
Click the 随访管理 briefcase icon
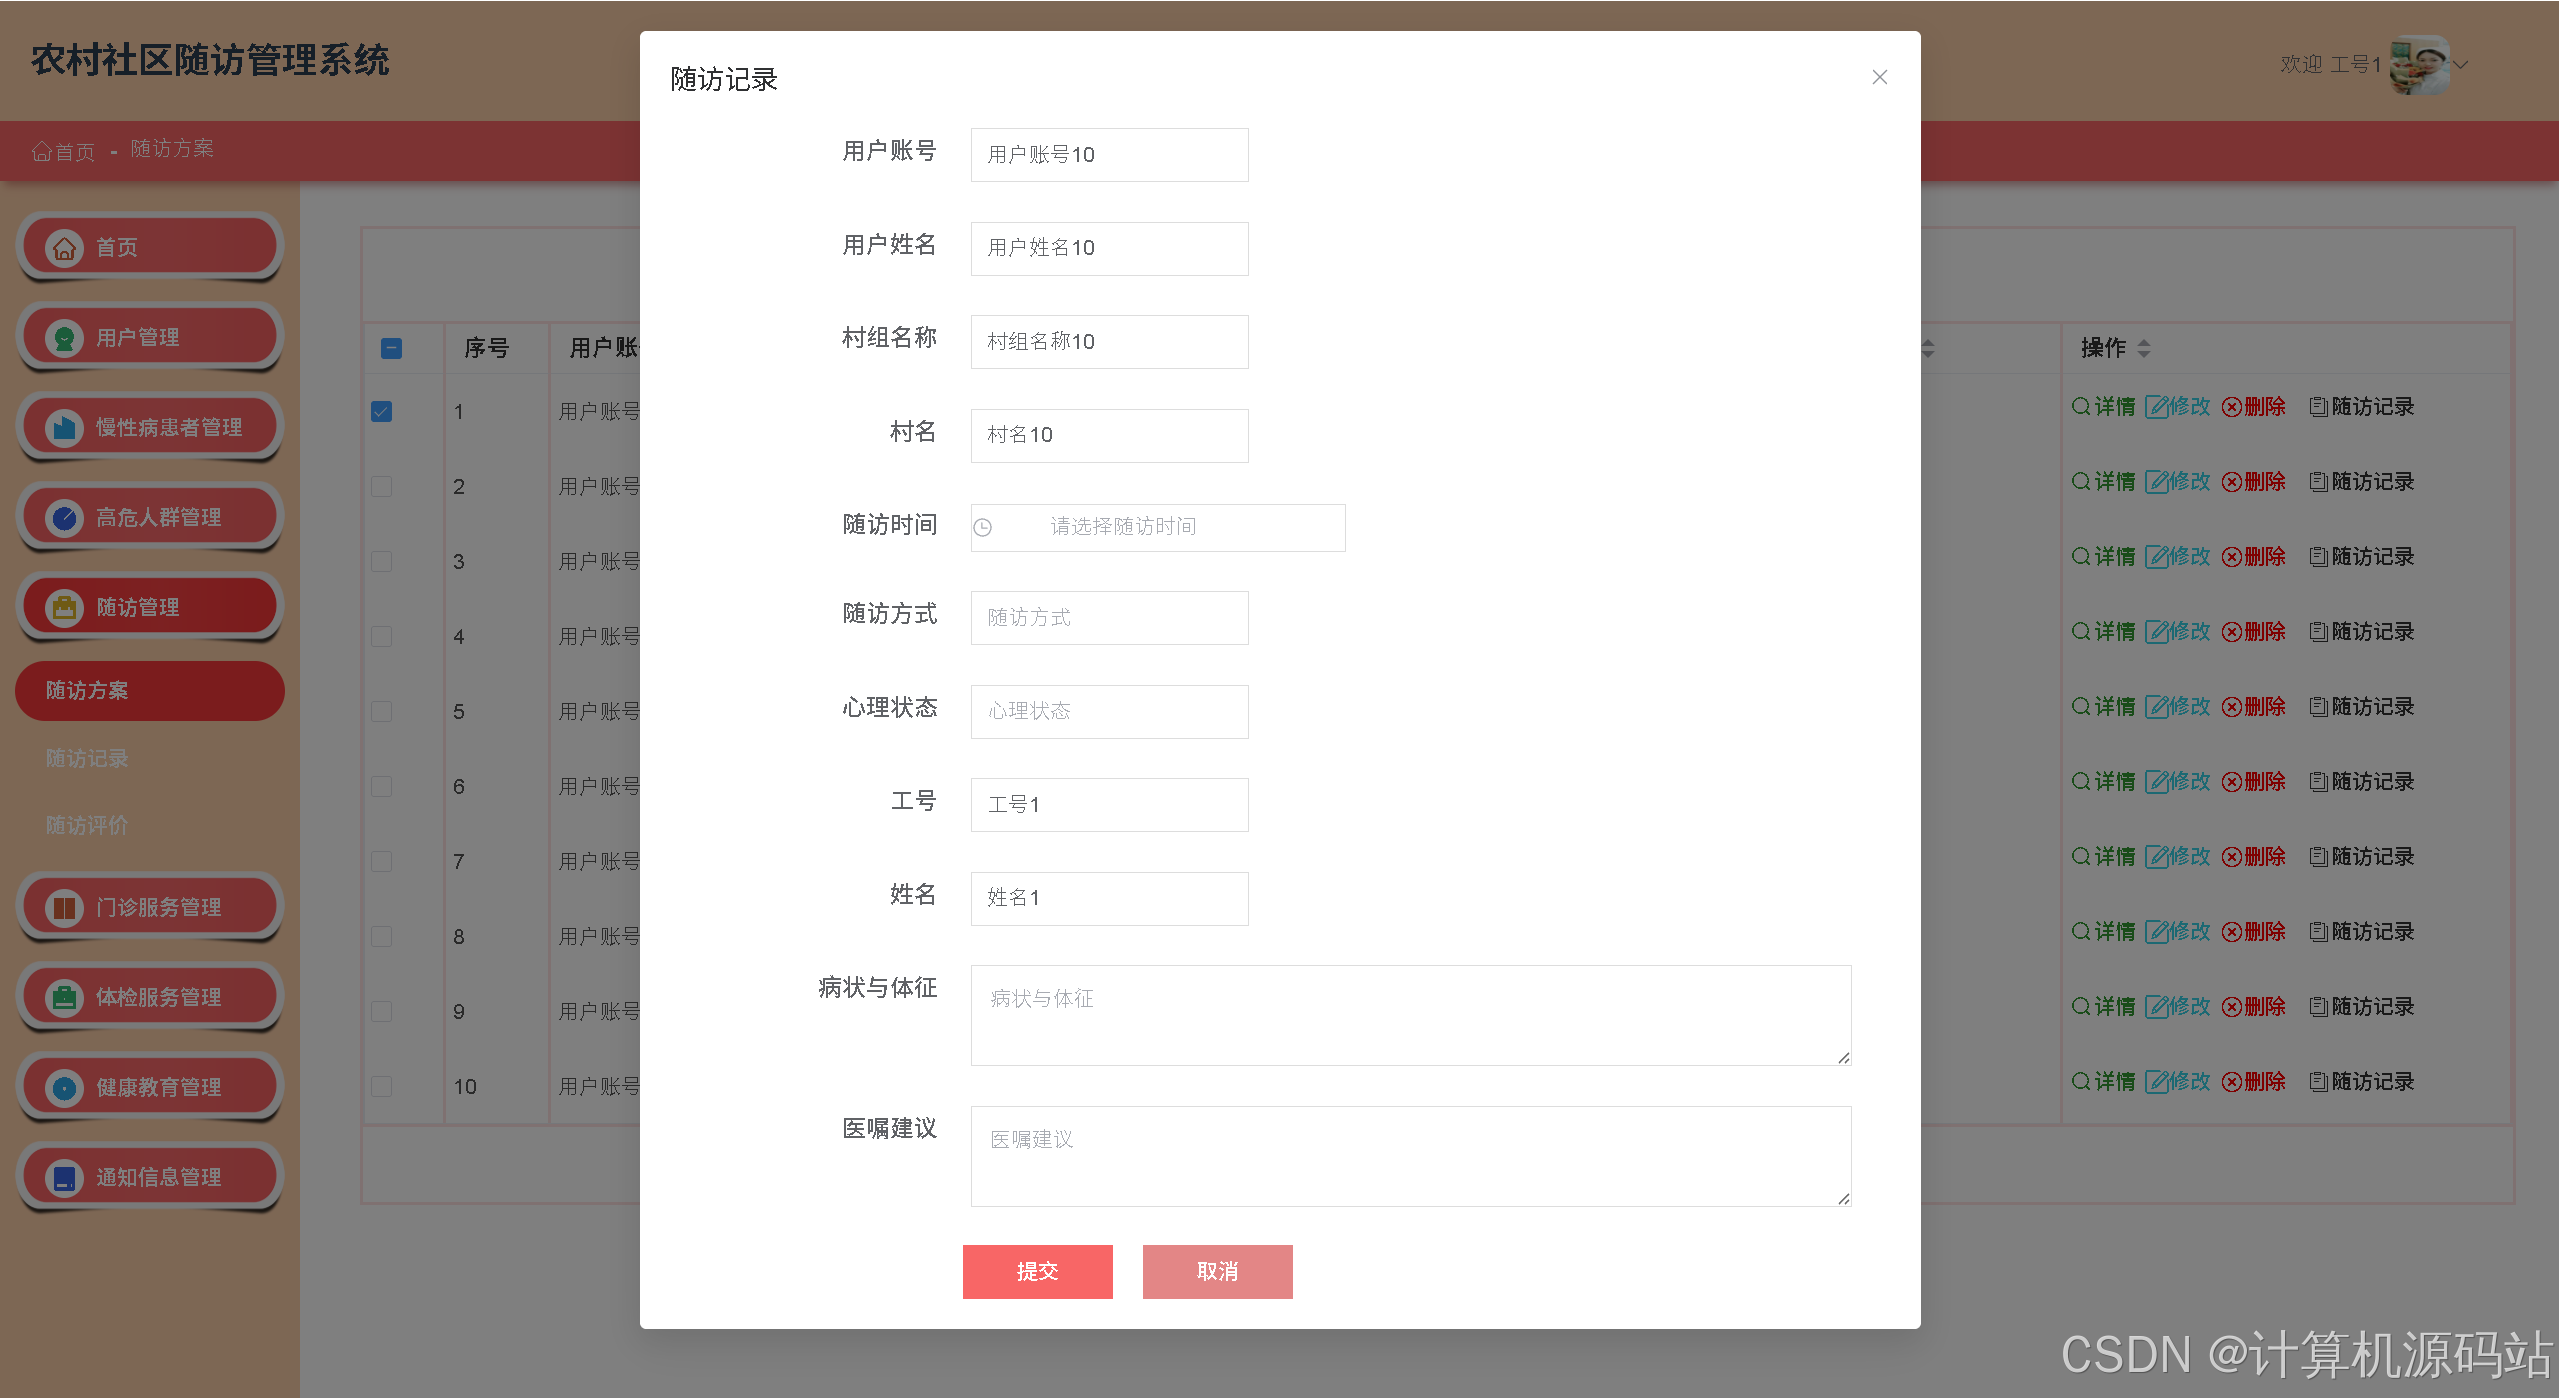[64, 607]
